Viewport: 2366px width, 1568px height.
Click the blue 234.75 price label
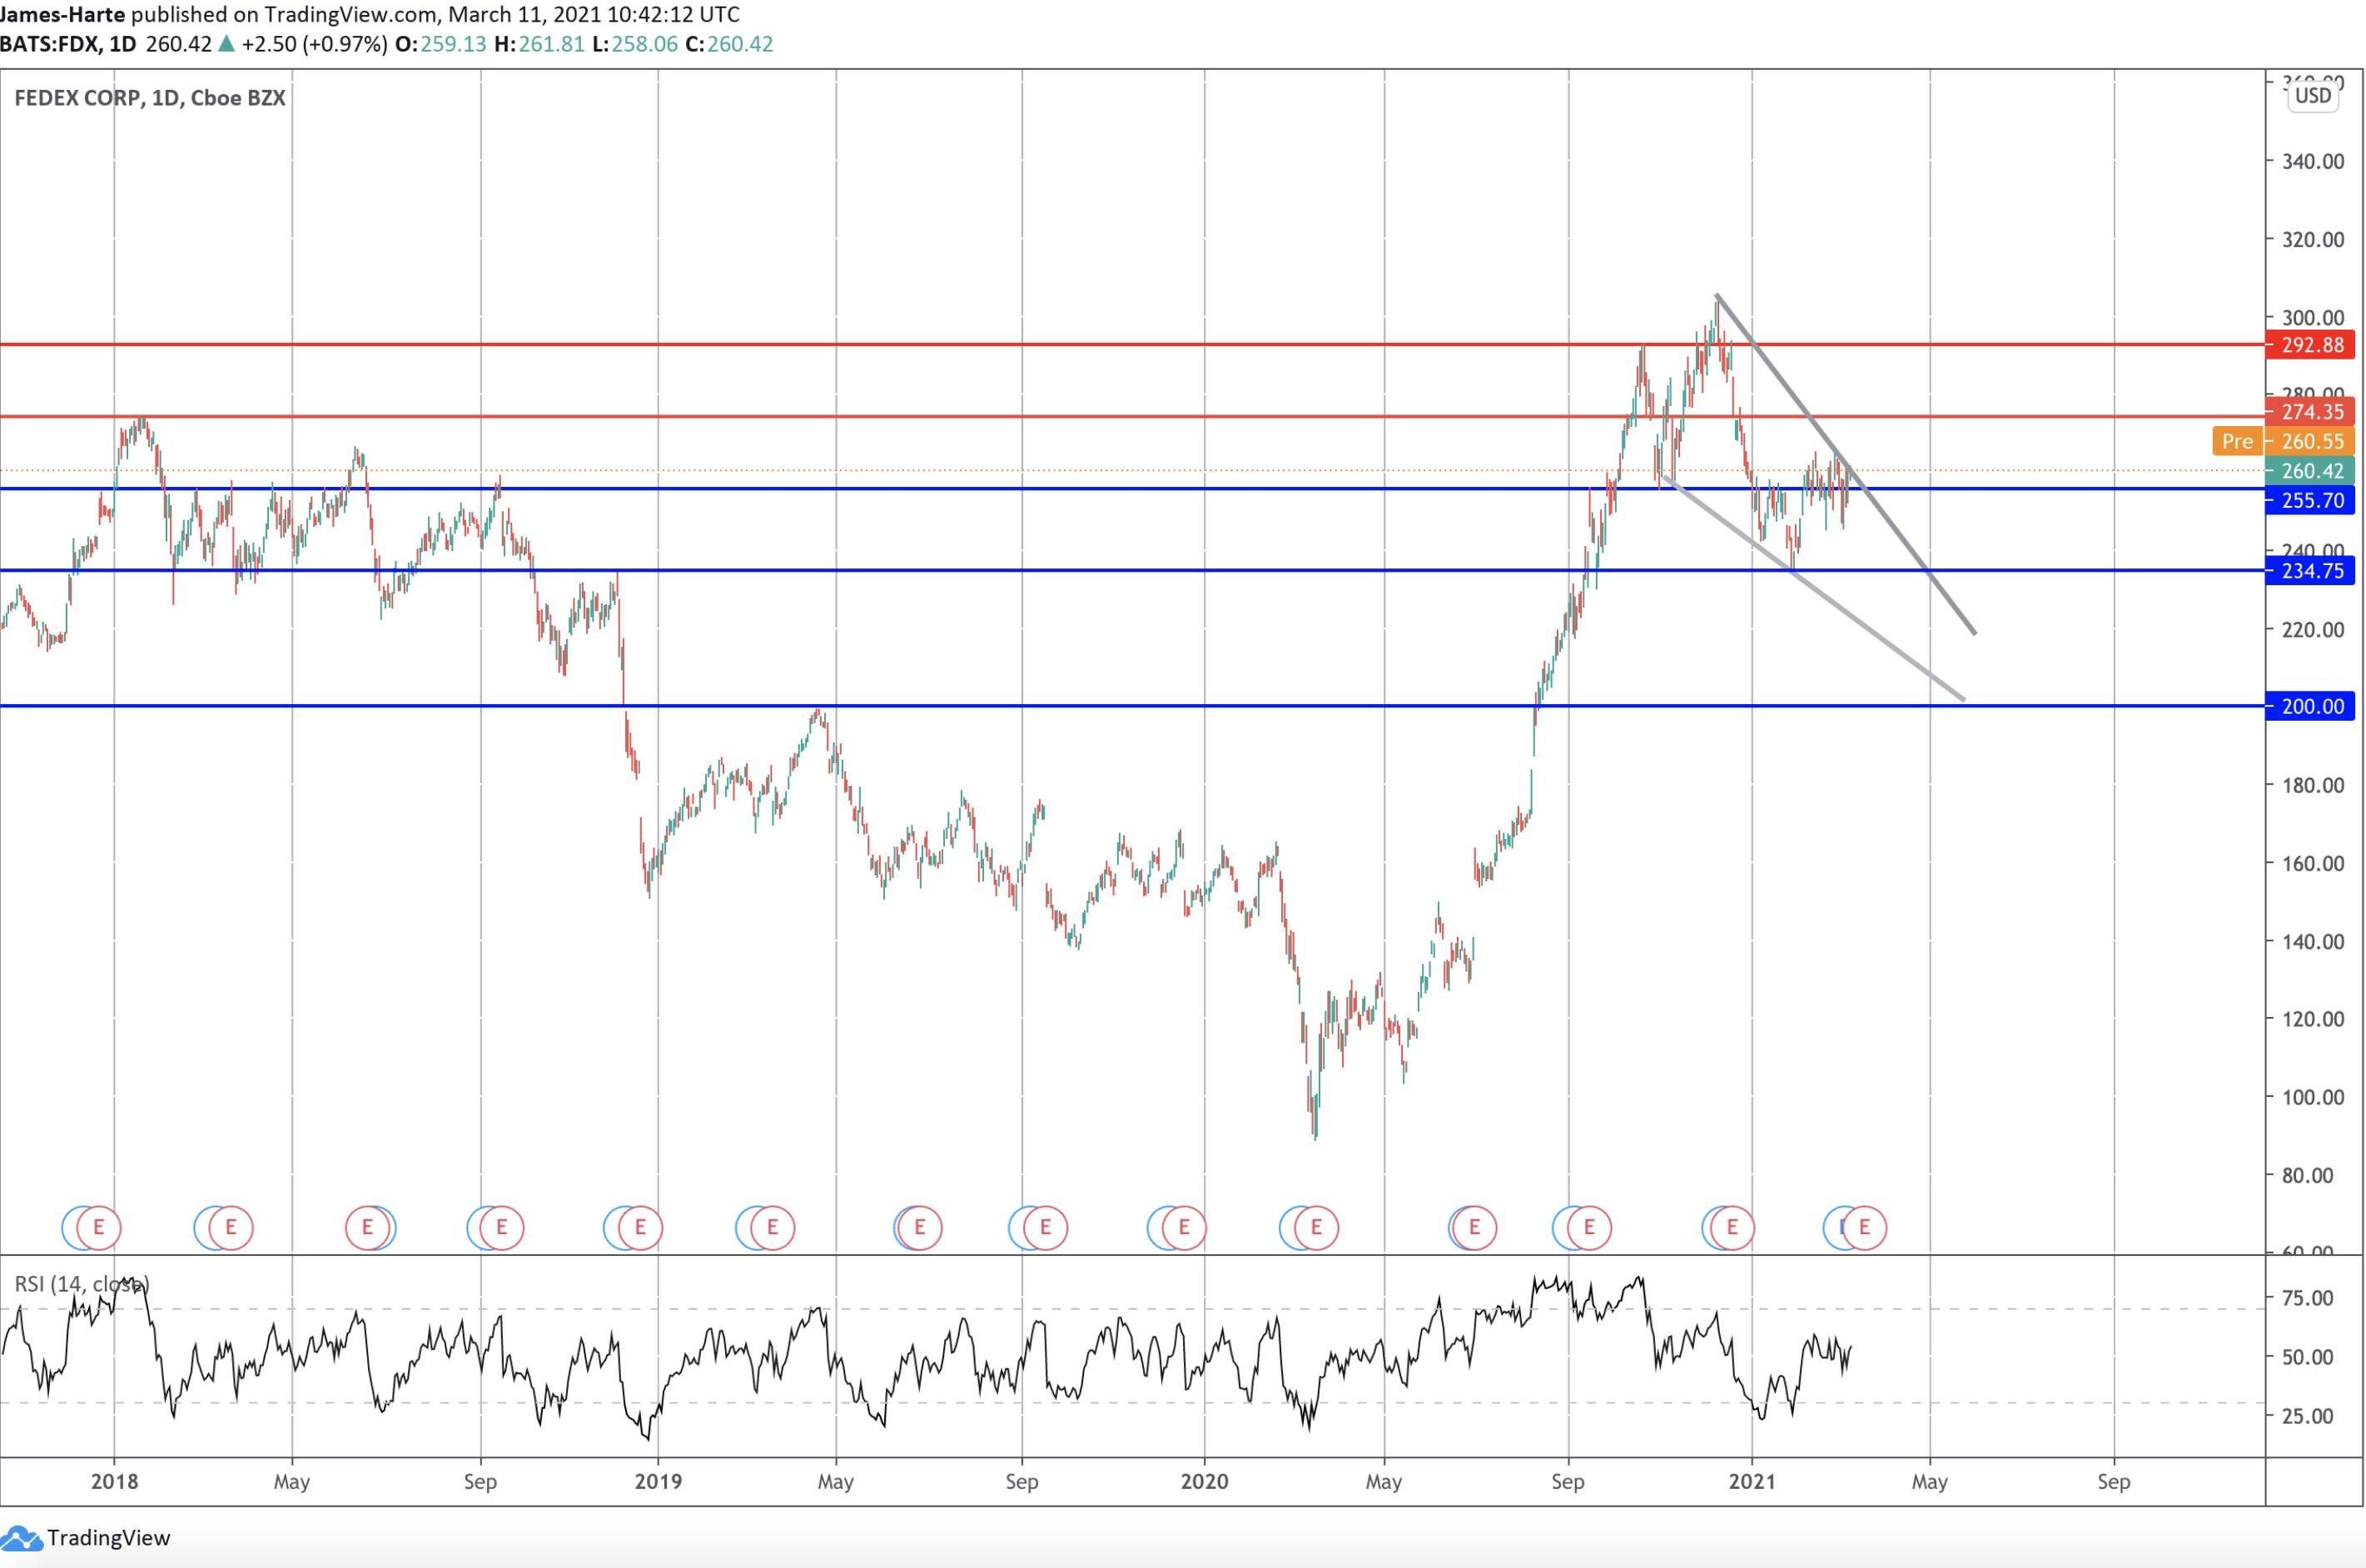(2311, 571)
